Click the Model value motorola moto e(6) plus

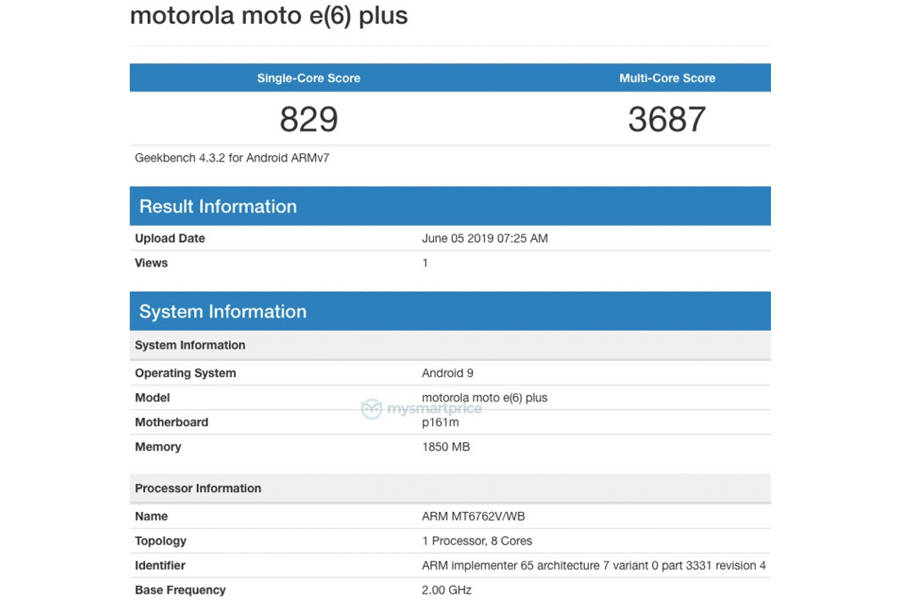[x=484, y=397]
